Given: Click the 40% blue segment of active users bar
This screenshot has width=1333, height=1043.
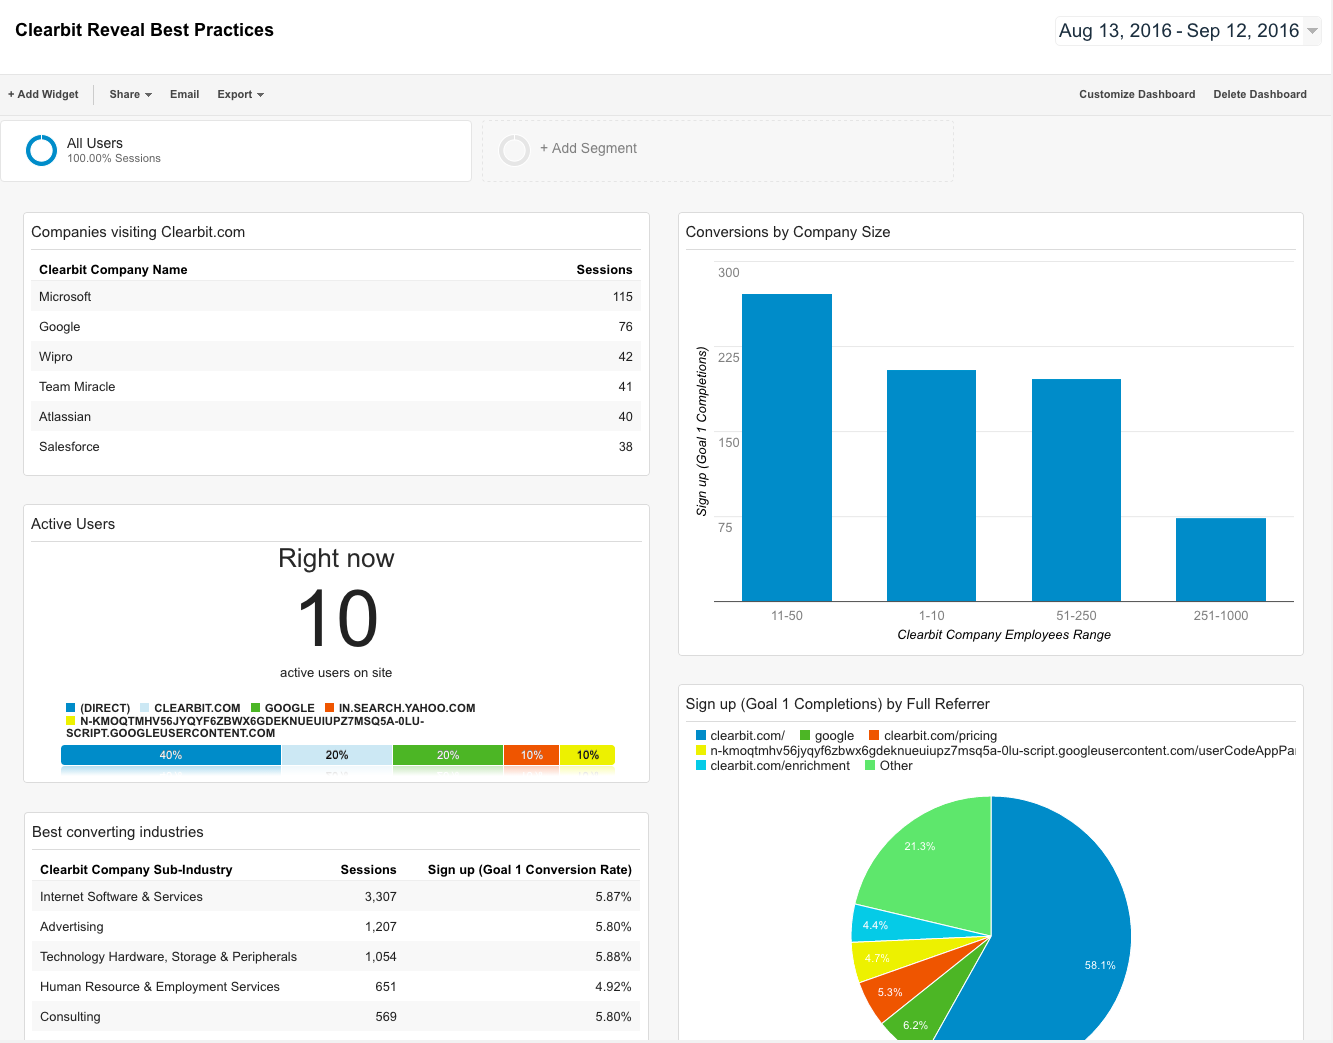Looking at the screenshot, I should (171, 755).
